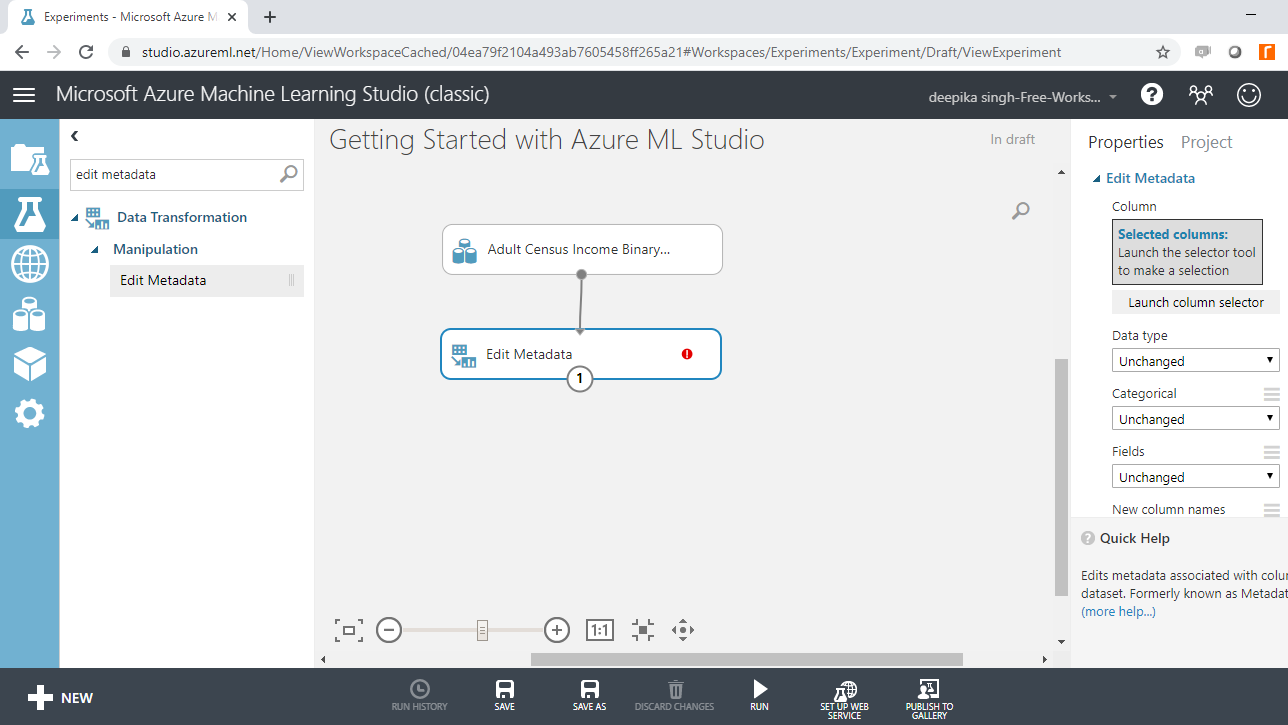Open a new browser tab
Viewport: 1288px width, 725px height.
(x=270, y=17)
